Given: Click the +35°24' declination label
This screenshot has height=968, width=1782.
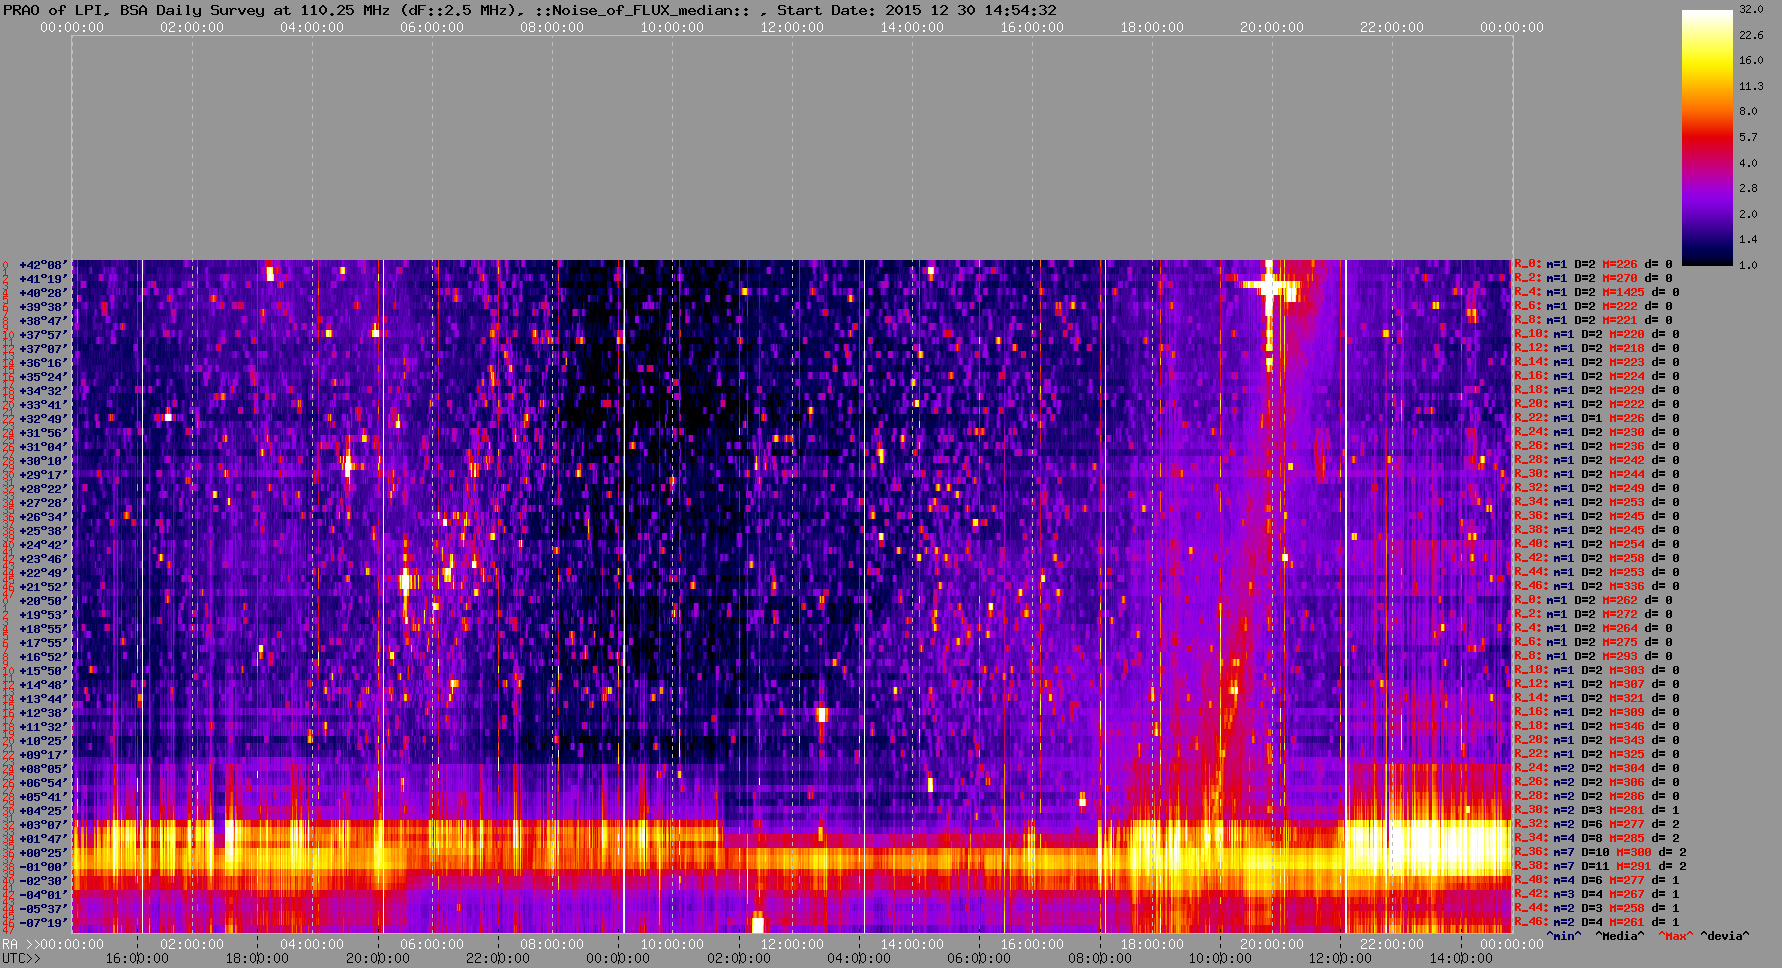Looking at the screenshot, I should (43, 377).
